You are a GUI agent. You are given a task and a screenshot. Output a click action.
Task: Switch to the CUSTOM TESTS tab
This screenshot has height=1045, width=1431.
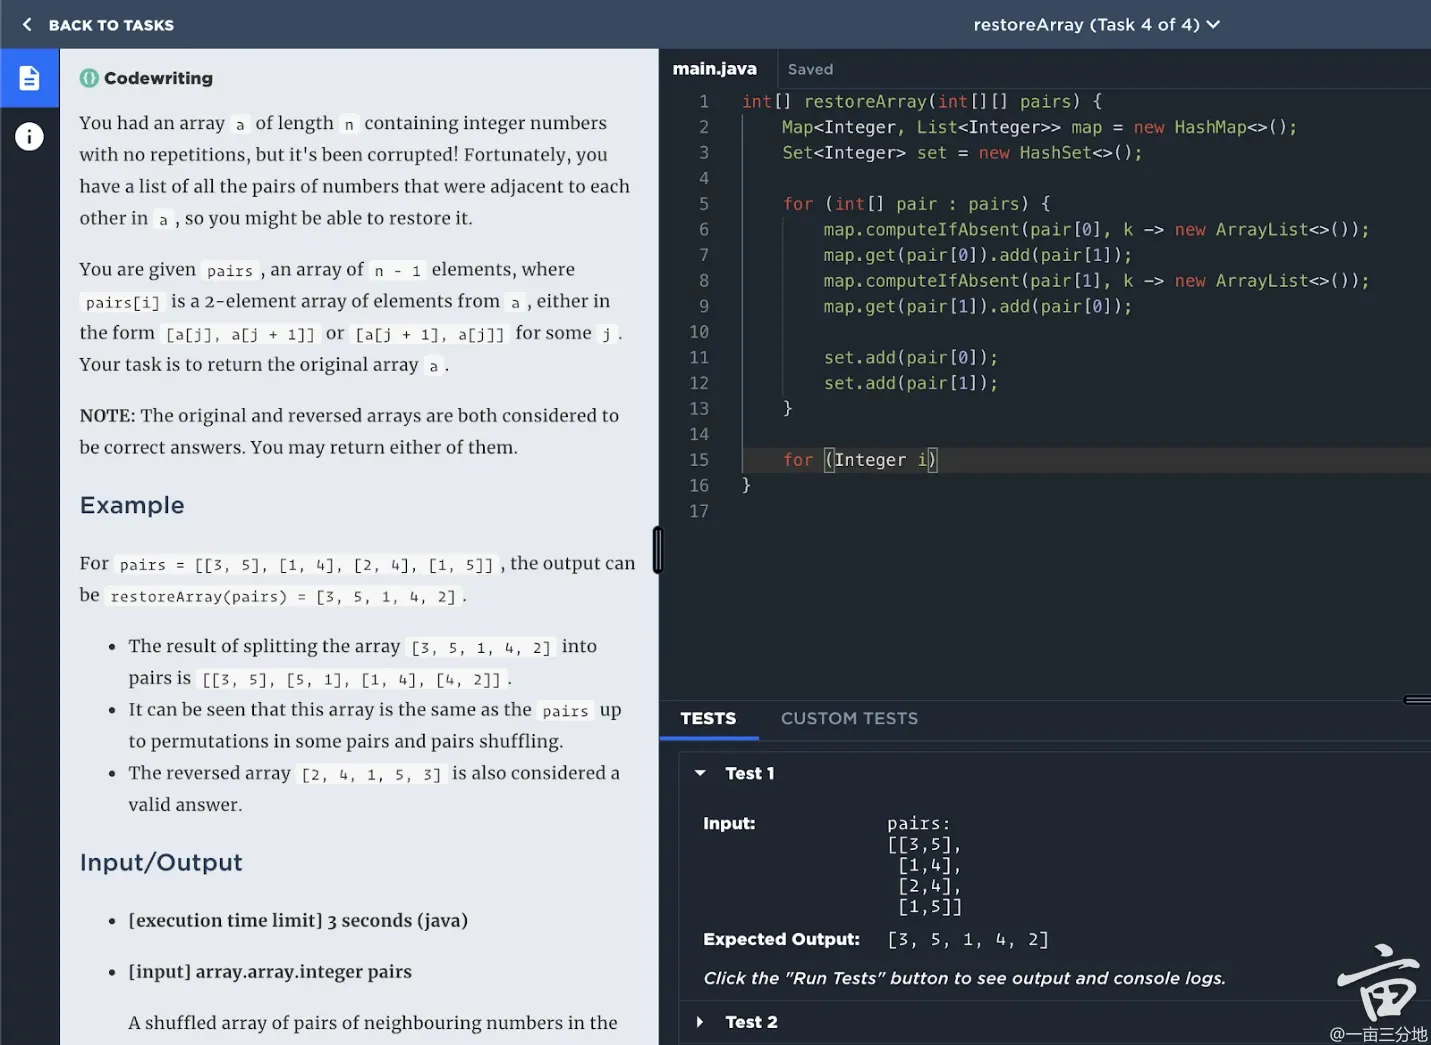point(849,718)
